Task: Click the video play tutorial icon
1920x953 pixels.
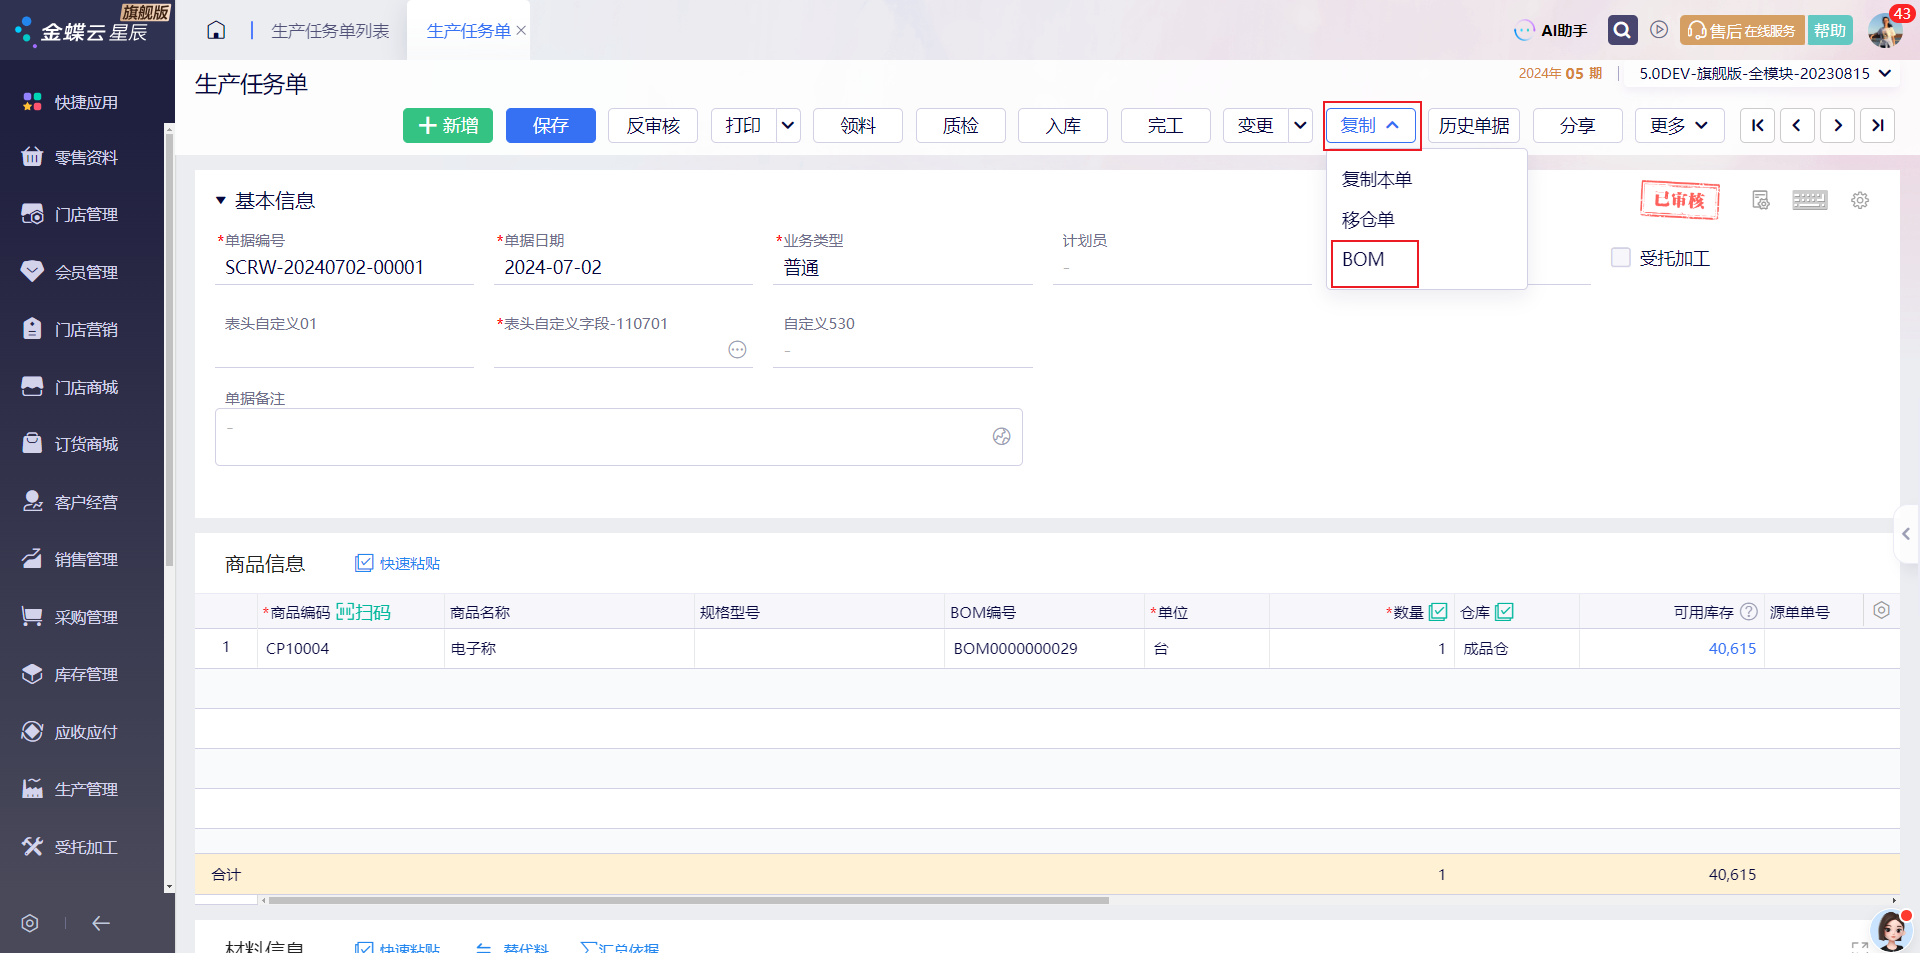Action: 1659,30
